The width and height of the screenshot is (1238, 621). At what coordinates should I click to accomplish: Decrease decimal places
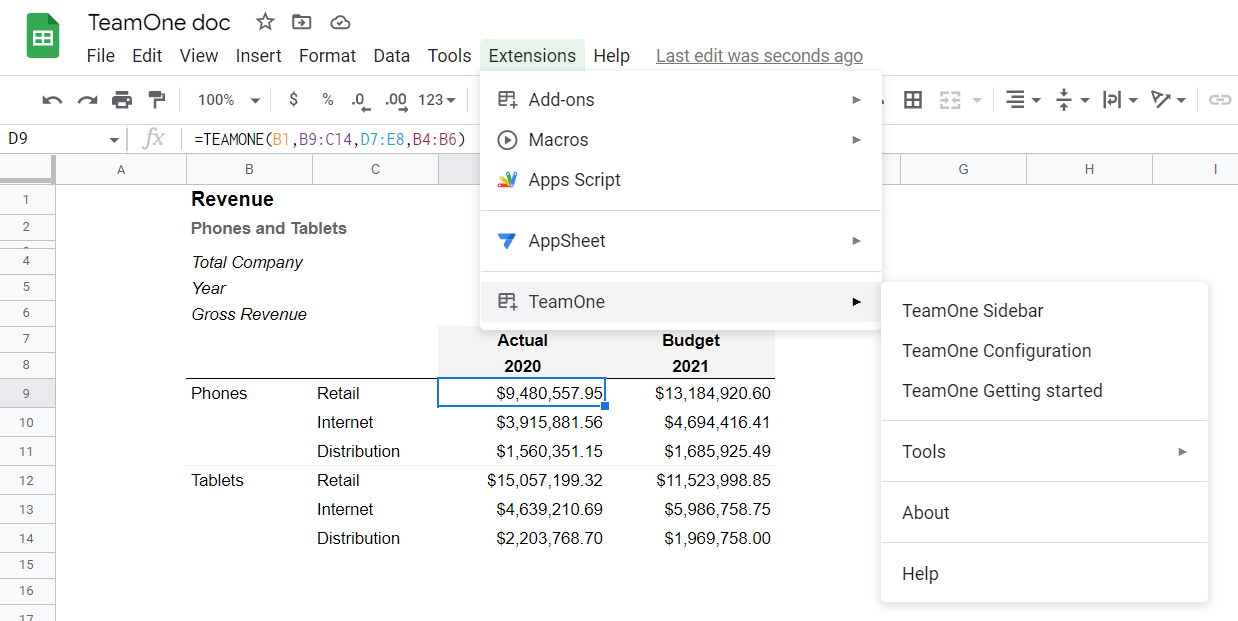click(360, 100)
